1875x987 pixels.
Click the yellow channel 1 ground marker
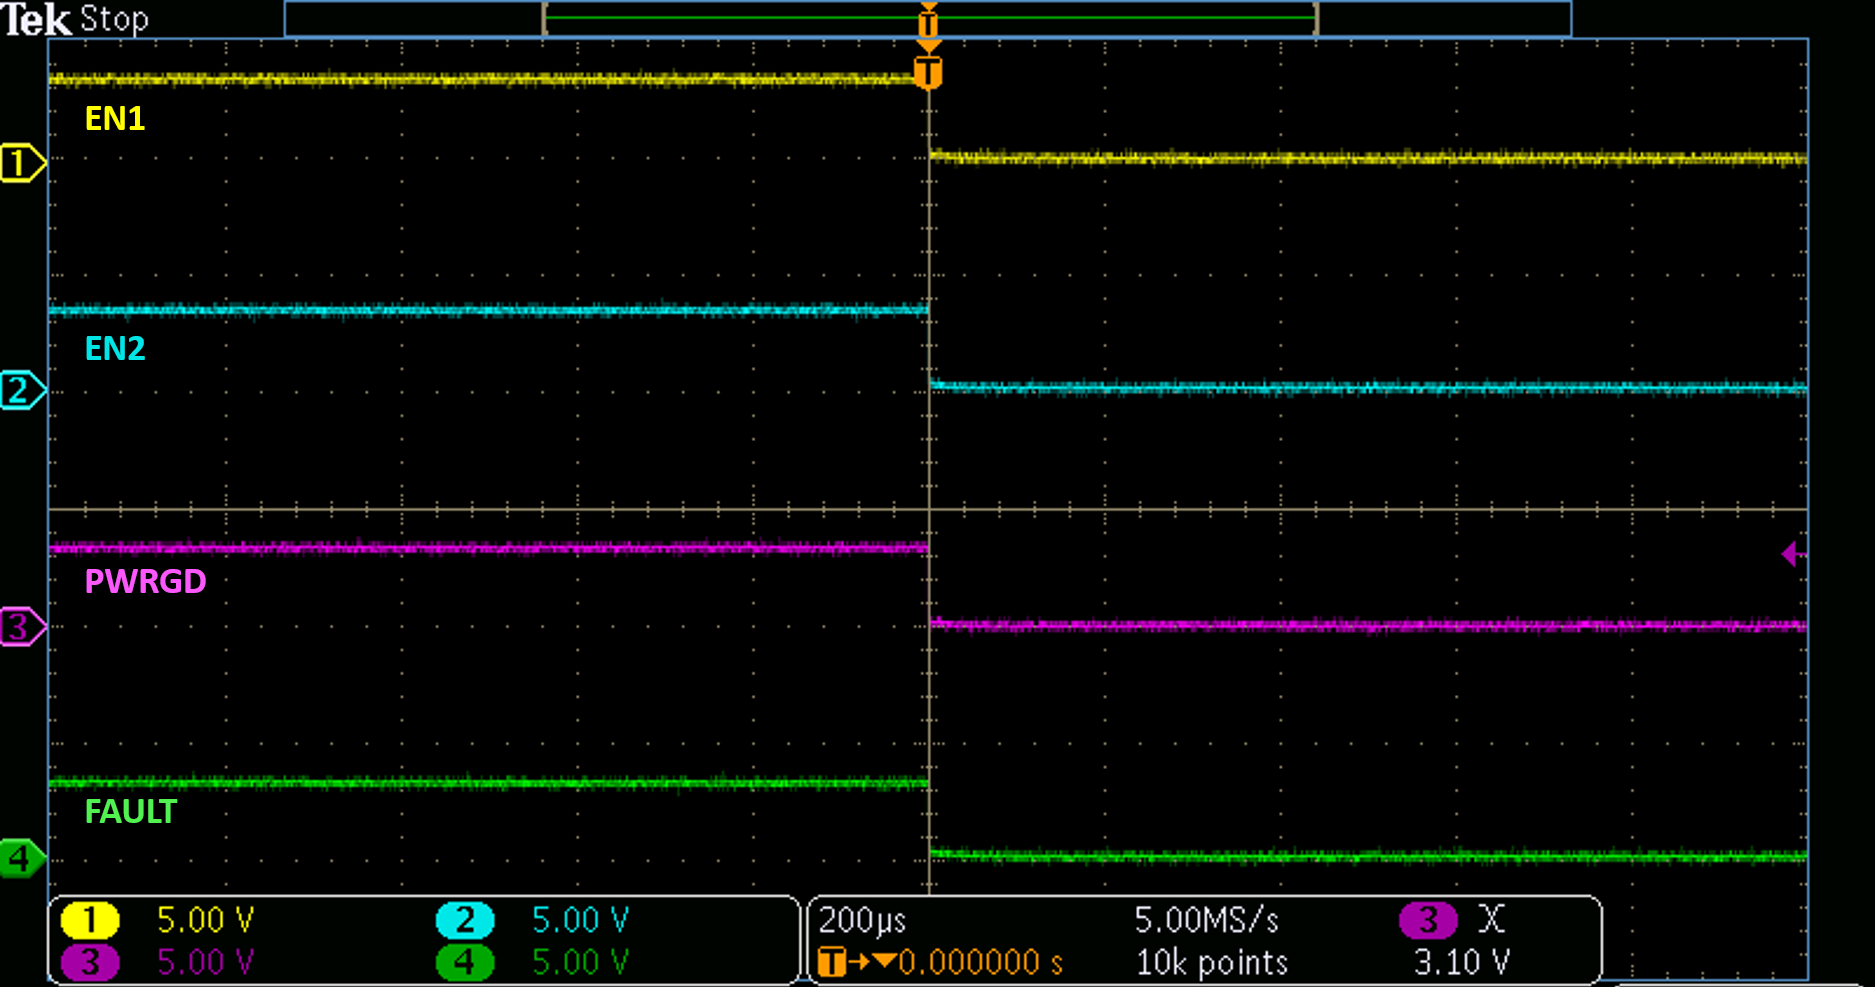pyautogui.click(x=22, y=162)
